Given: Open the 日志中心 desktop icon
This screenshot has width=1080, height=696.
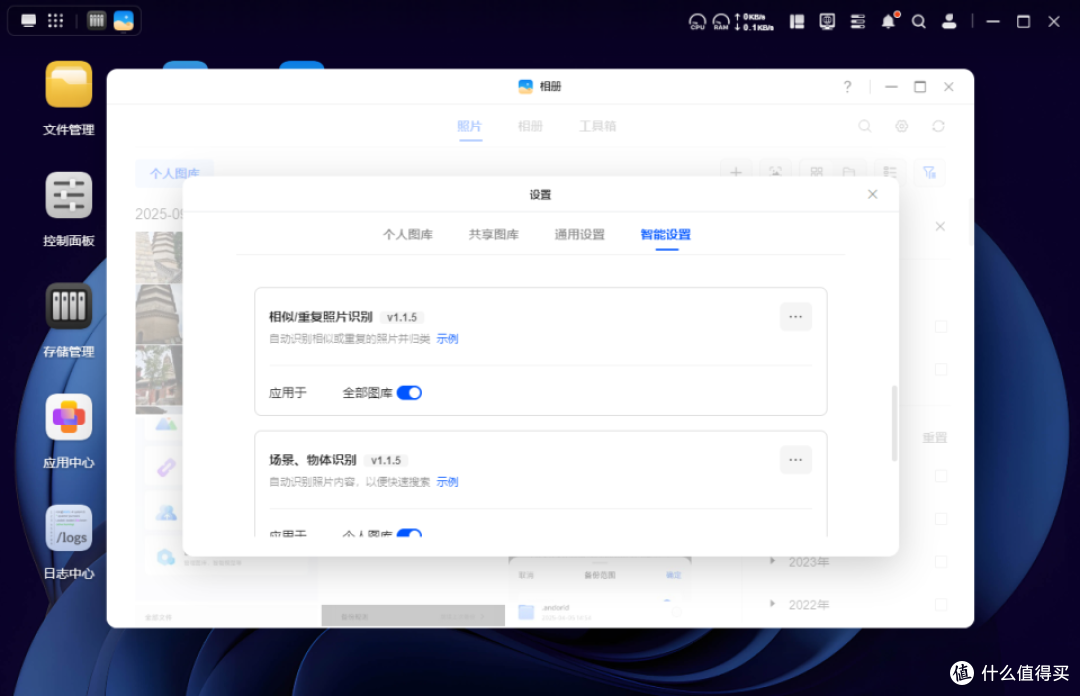Looking at the screenshot, I should click(x=68, y=528).
